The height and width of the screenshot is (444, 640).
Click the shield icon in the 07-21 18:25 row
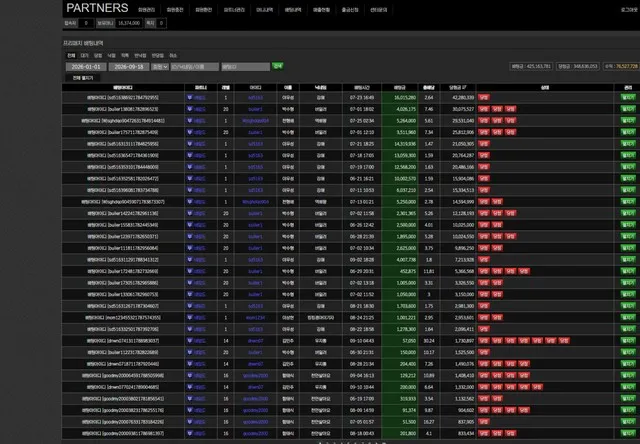tap(190, 144)
